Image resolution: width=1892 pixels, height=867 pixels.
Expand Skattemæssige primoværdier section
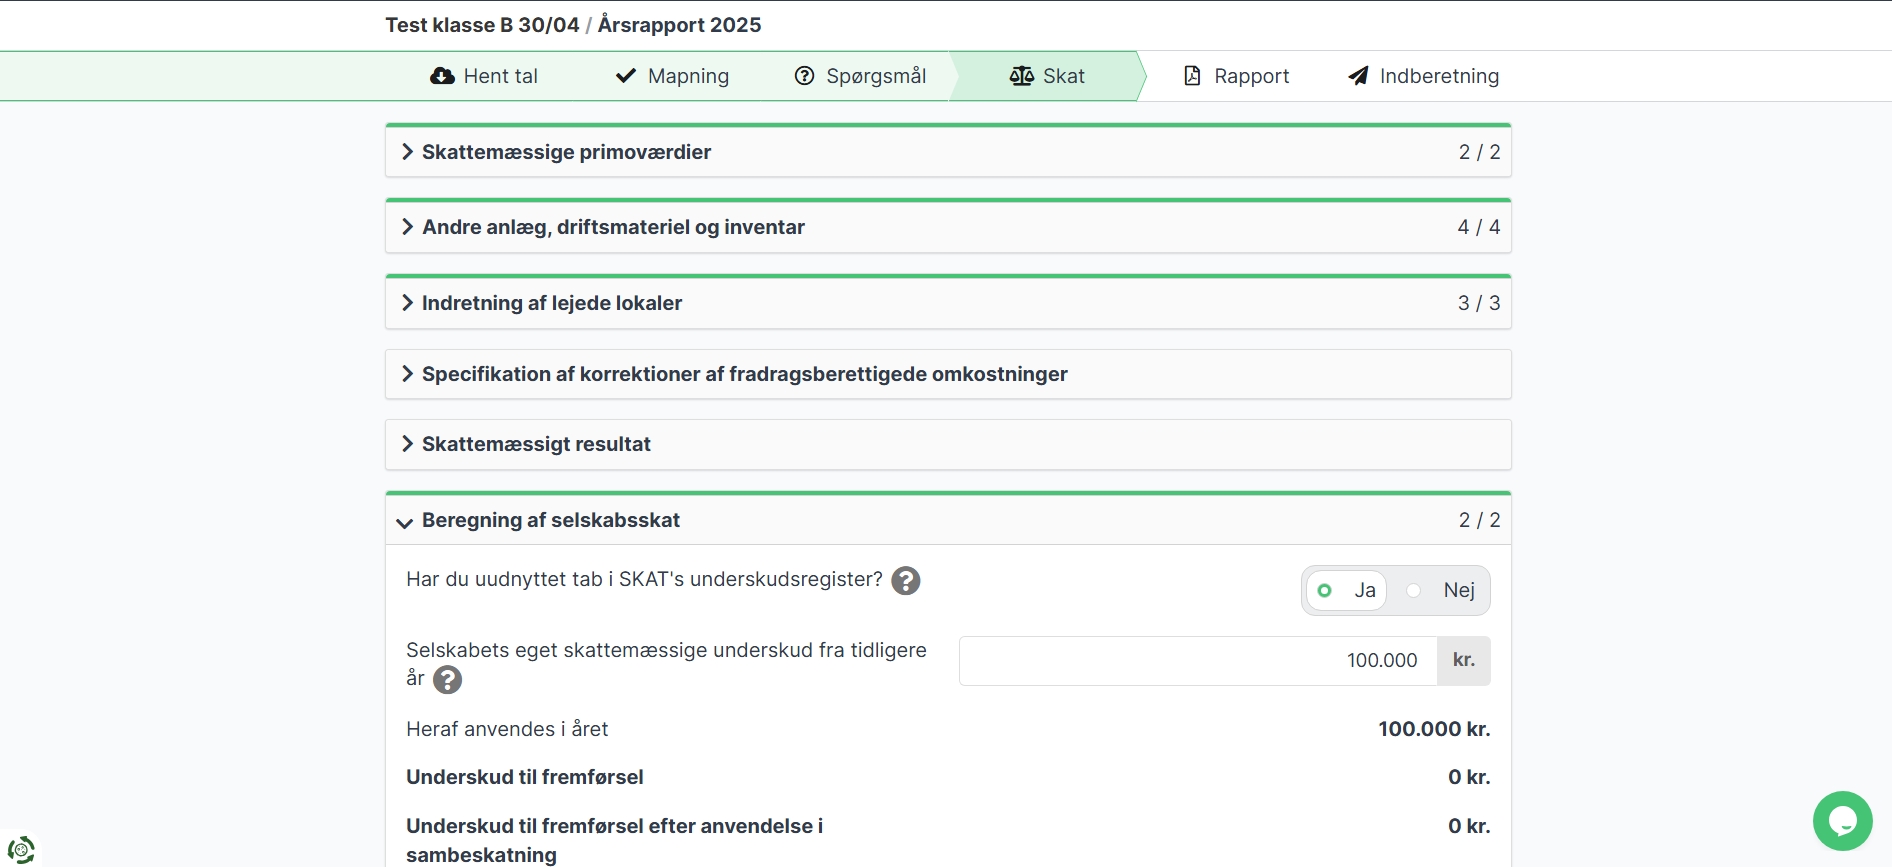pyautogui.click(x=566, y=152)
